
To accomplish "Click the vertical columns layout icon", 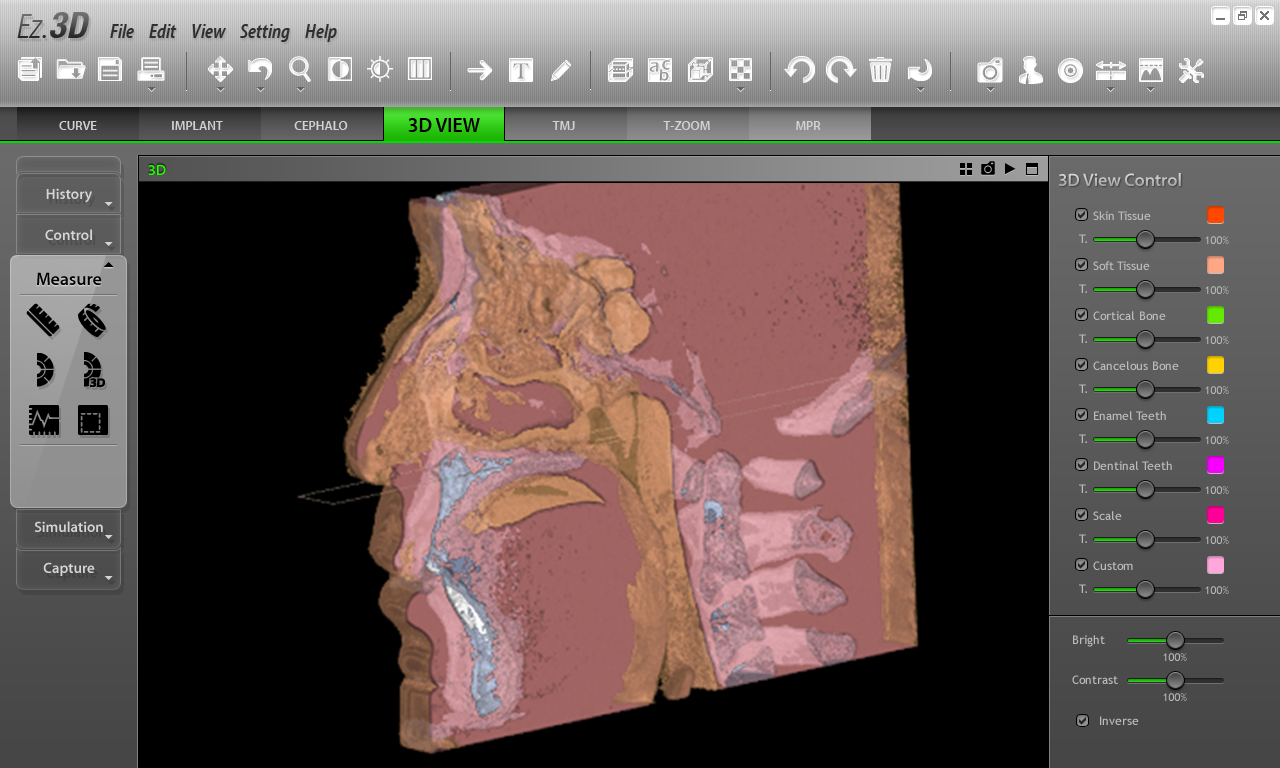I will 420,69.
